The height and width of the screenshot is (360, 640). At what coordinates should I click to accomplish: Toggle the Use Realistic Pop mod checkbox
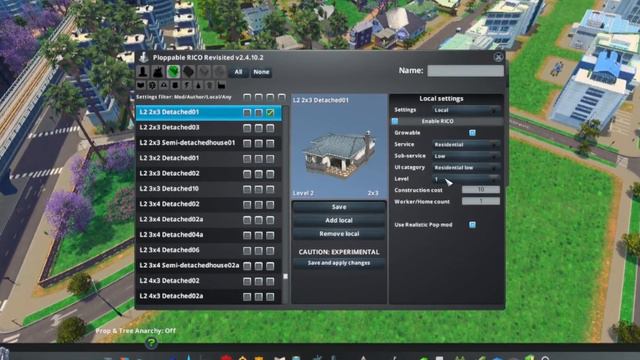coord(472,225)
